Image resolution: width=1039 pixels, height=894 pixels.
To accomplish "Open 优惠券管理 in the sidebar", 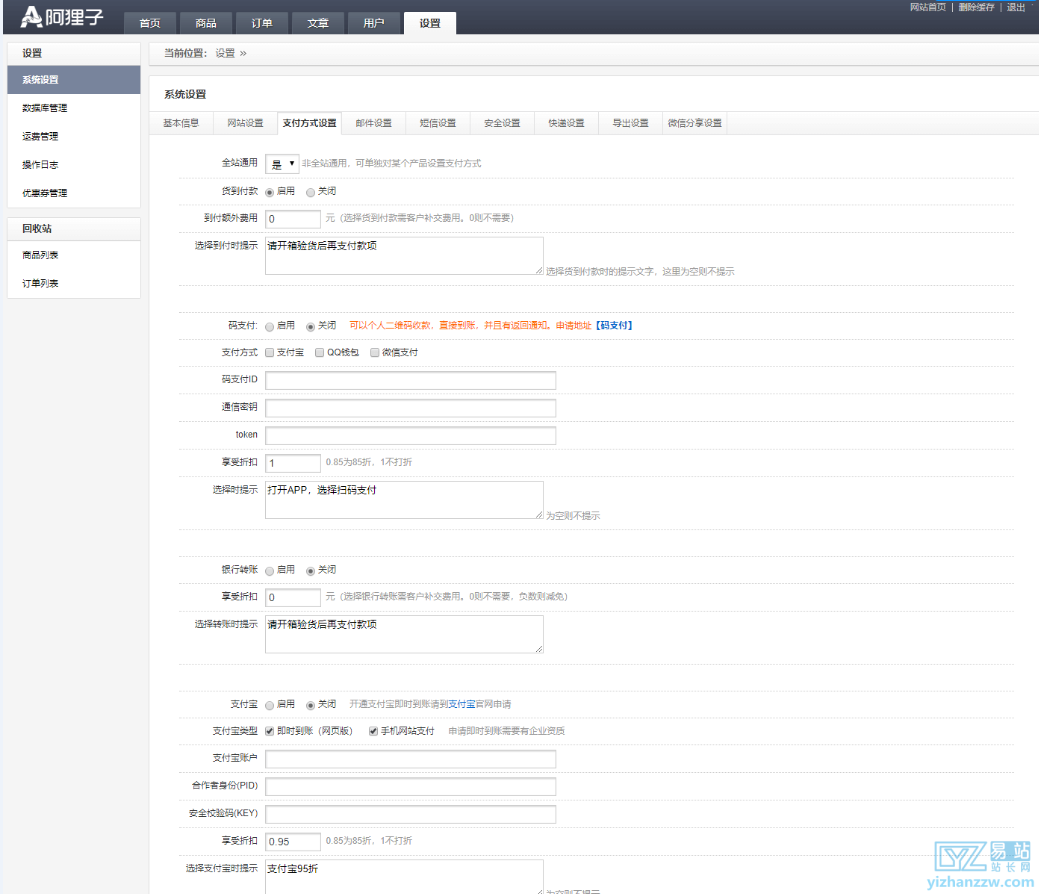I will point(45,193).
